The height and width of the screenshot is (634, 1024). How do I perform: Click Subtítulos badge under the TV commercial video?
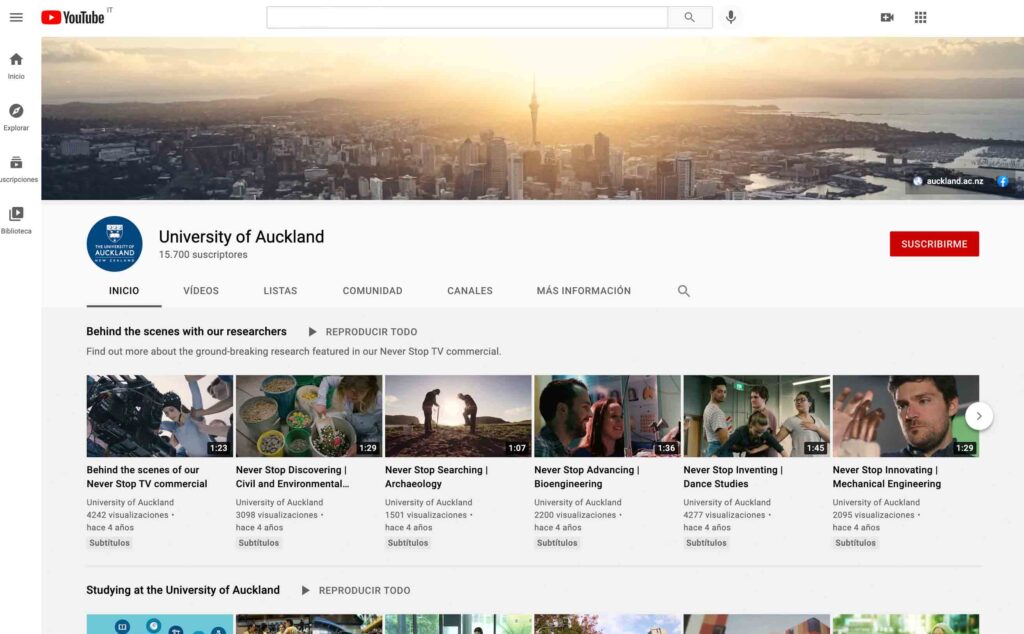pos(109,543)
